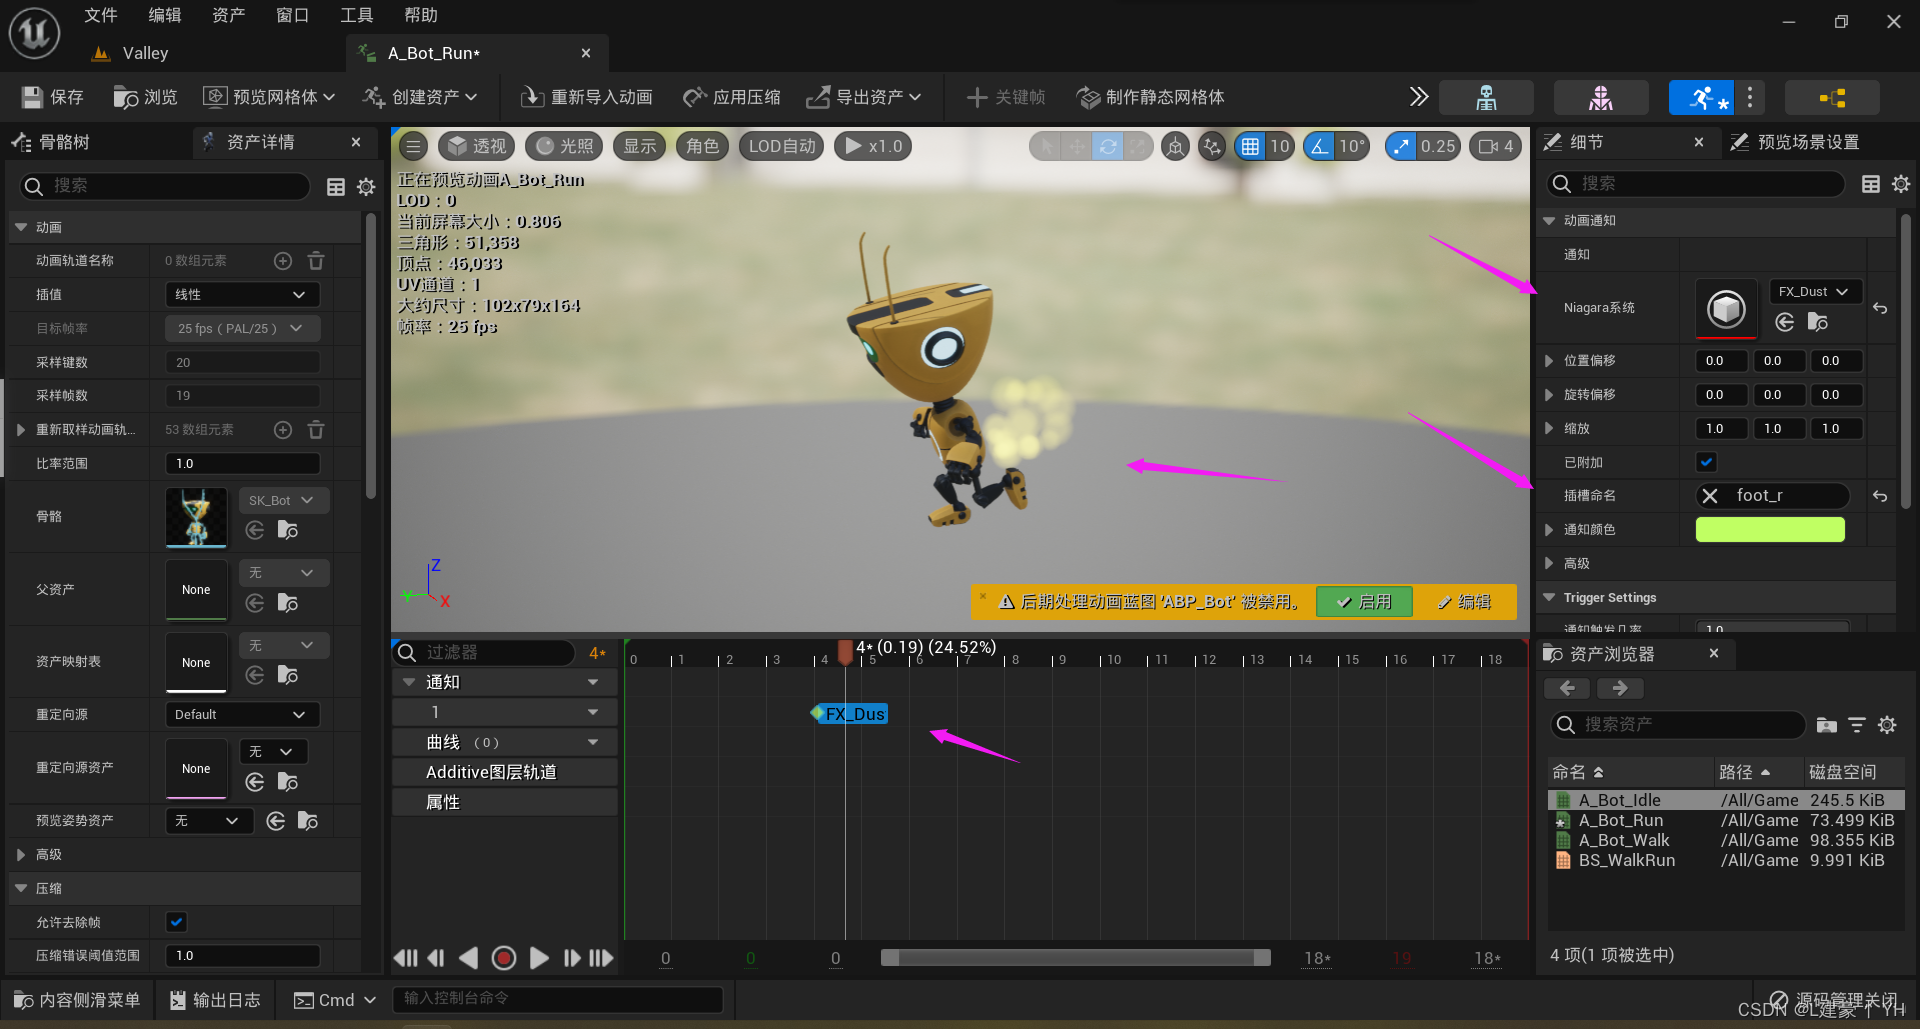The height and width of the screenshot is (1029, 1920).
Task: Open skeleton tree panel settings gear
Action: (x=366, y=186)
